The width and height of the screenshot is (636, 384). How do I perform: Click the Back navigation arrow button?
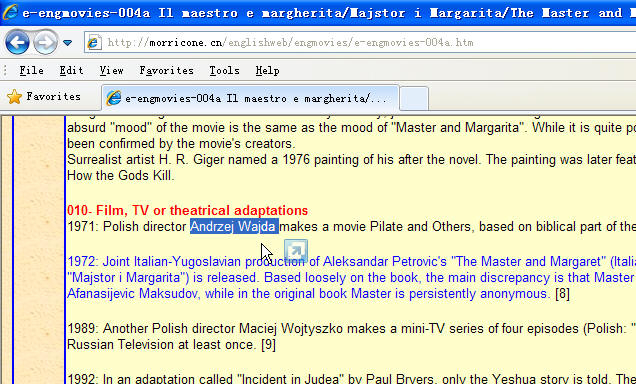pyautogui.click(x=17, y=42)
